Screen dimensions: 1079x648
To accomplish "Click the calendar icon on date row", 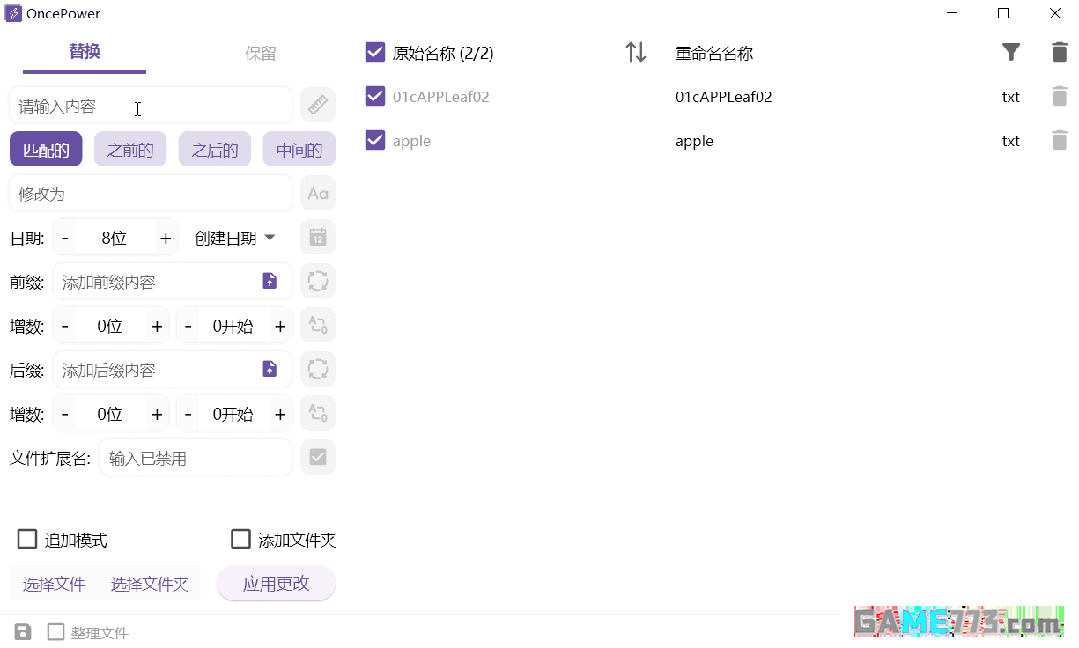I will [x=317, y=237].
